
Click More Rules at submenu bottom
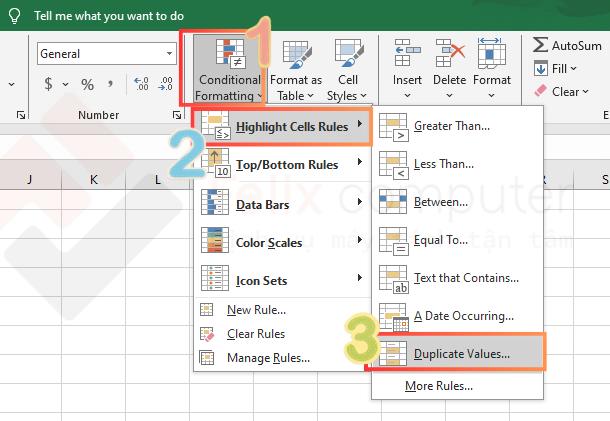tap(438, 385)
